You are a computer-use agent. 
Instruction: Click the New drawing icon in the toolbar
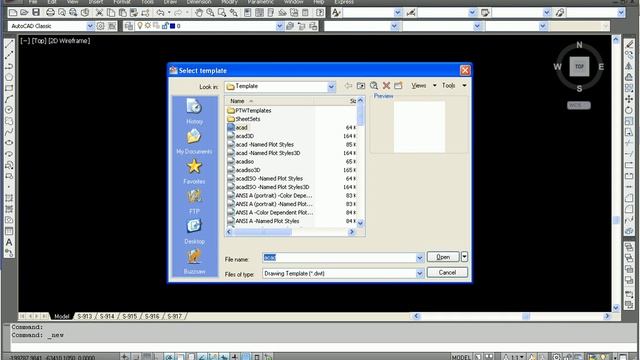[13, 13]
